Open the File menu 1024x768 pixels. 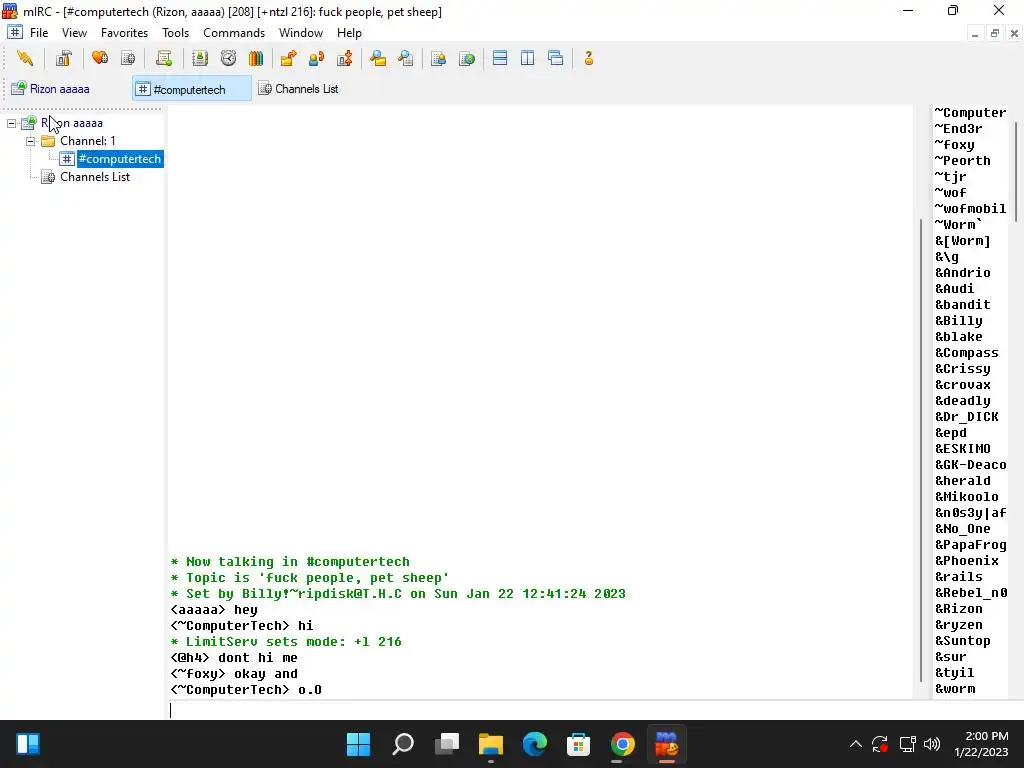39,33
